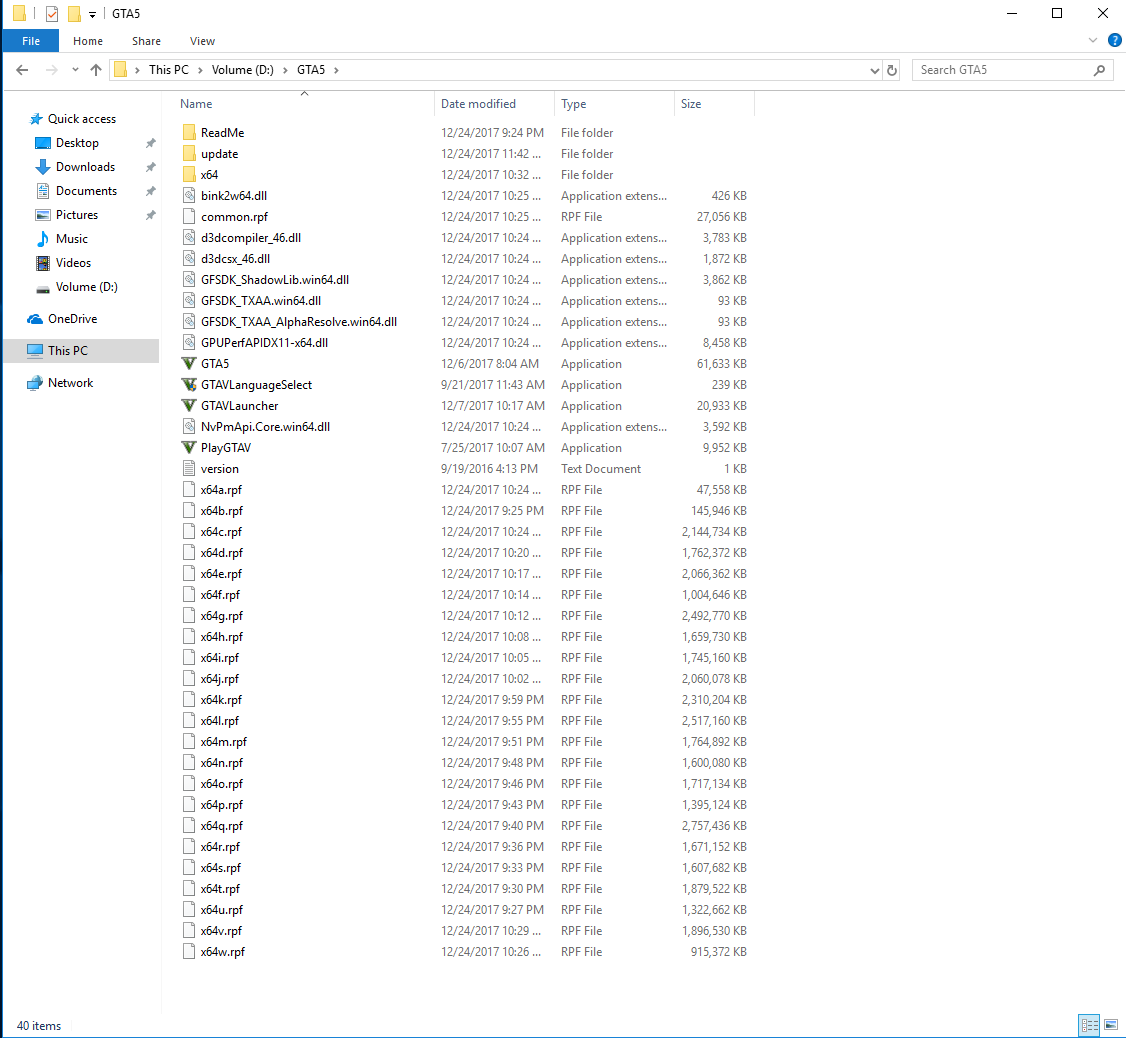Expand This PC breadcrumb chevron
The image size is (1126, 1038).
coord(200,70)
